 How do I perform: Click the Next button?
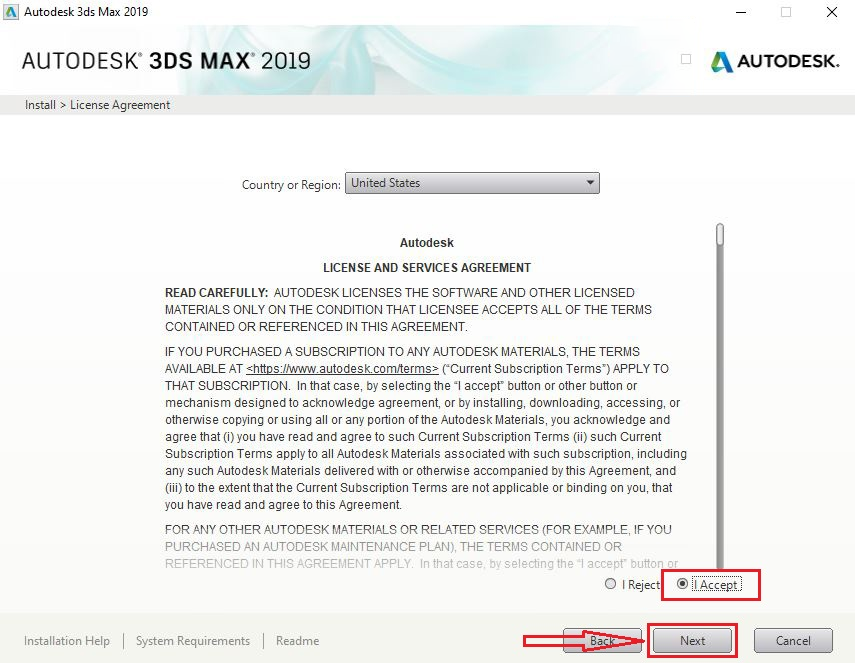(693, 641)
